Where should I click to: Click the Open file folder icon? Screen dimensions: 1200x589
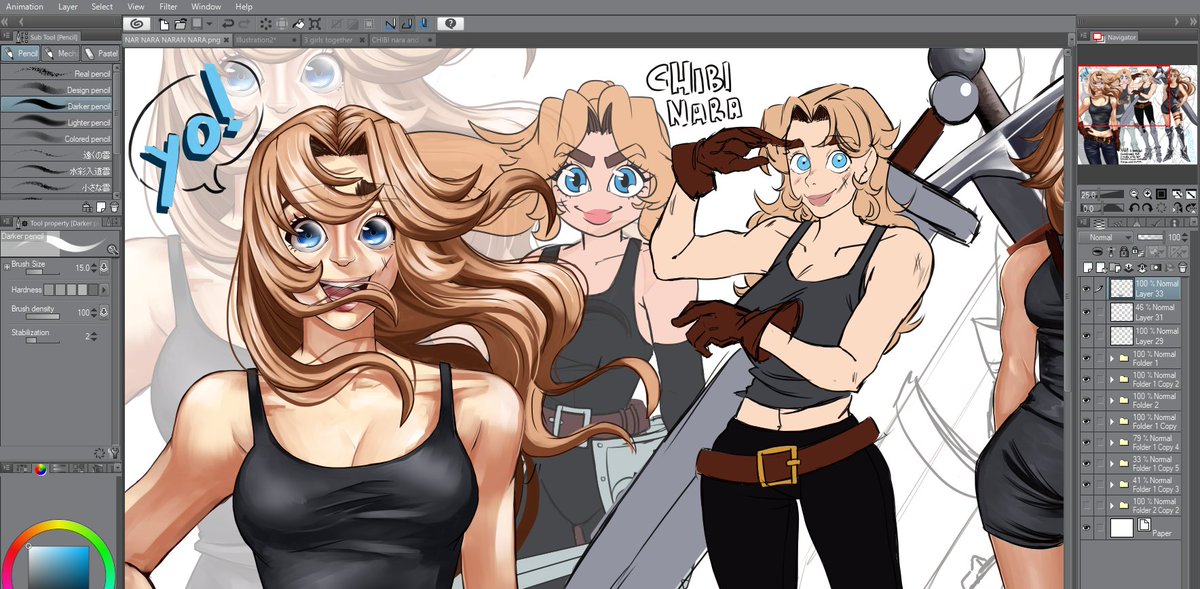tap(180, 24)
